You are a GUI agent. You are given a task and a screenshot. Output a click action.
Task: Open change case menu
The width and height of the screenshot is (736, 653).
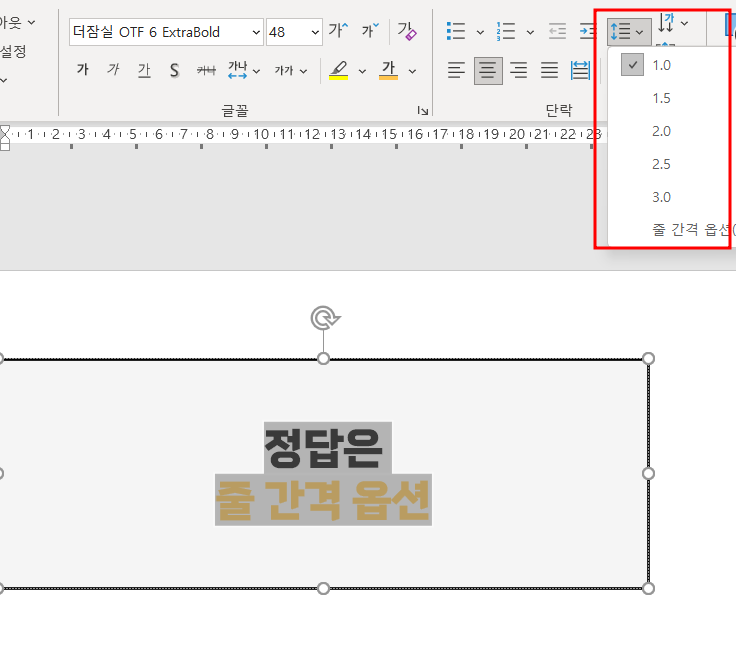[x=284, y=71]
